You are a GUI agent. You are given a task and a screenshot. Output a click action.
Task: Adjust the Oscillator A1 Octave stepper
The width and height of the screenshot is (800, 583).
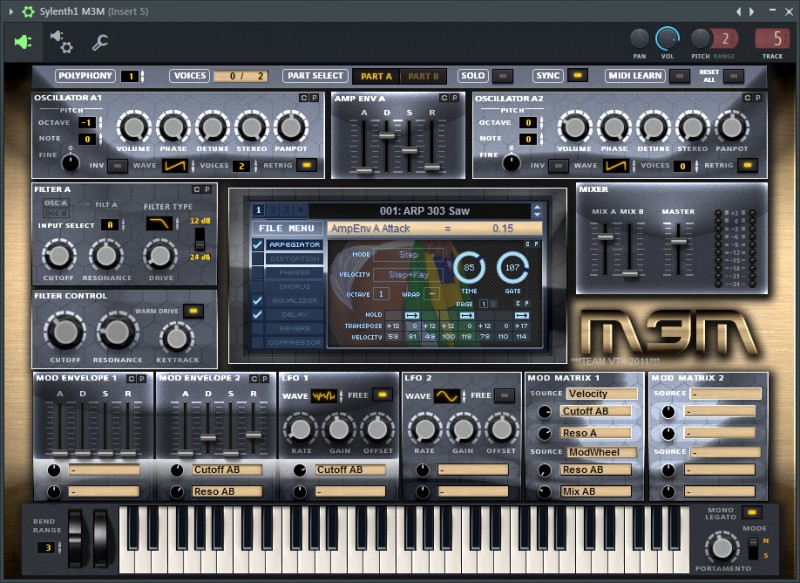(x=101, y=123)
